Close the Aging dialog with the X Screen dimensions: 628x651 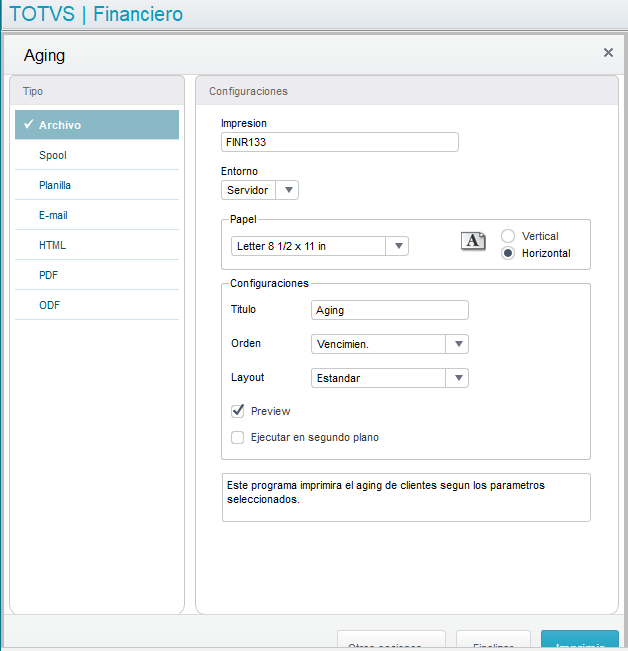click(608, 53)
